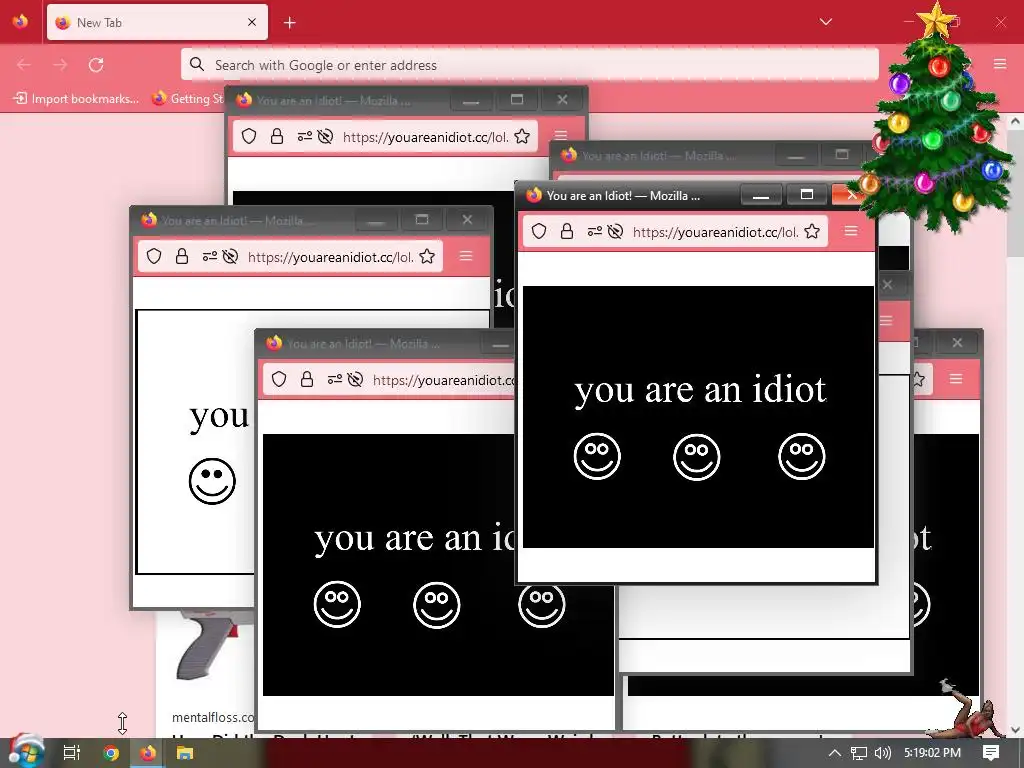
Task: Open the permissions icon in the bottom-center black popup
Action: (x=335, y=379)
